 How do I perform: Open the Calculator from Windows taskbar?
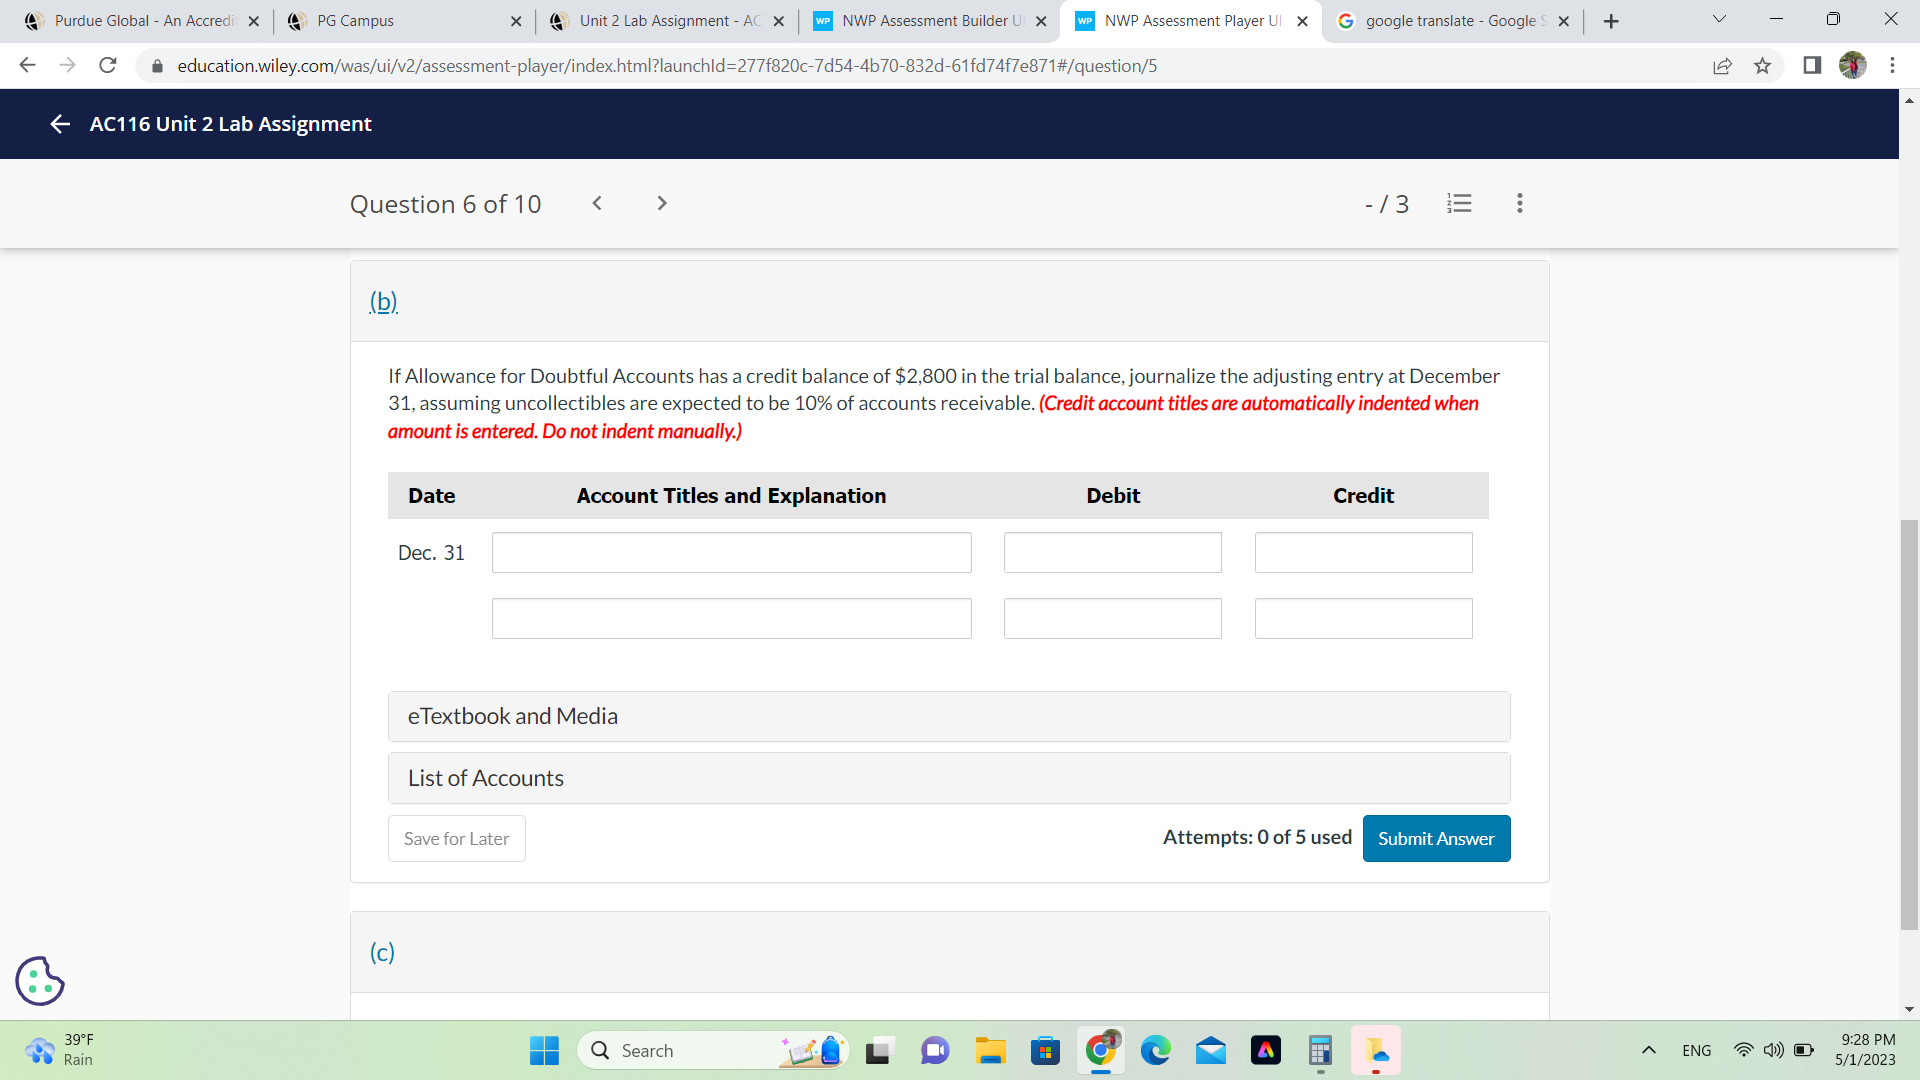1319,1051
